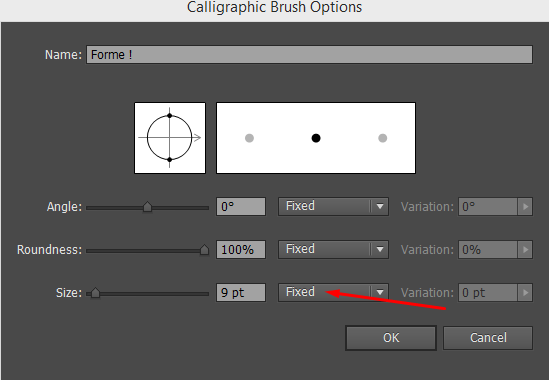The image size is (549, 380).
Task: Confirm with the OK button
Action: [x=391, y=338]
